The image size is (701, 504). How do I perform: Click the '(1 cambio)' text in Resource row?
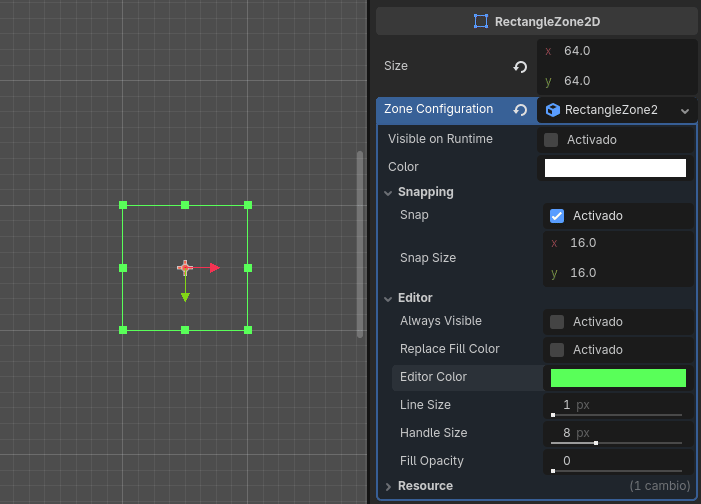pyautogui.click(x=660, y=486)
